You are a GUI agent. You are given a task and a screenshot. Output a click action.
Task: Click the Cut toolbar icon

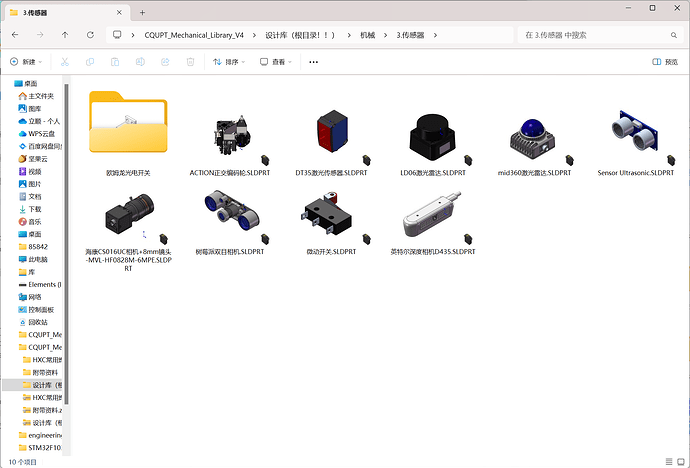[x=65, y=62]
